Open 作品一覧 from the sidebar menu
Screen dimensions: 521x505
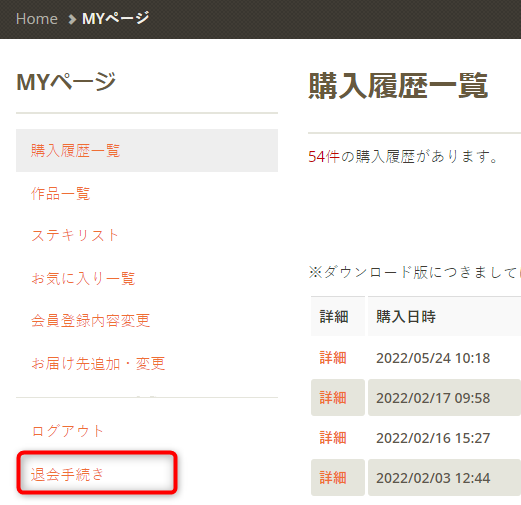coord(60,193)
